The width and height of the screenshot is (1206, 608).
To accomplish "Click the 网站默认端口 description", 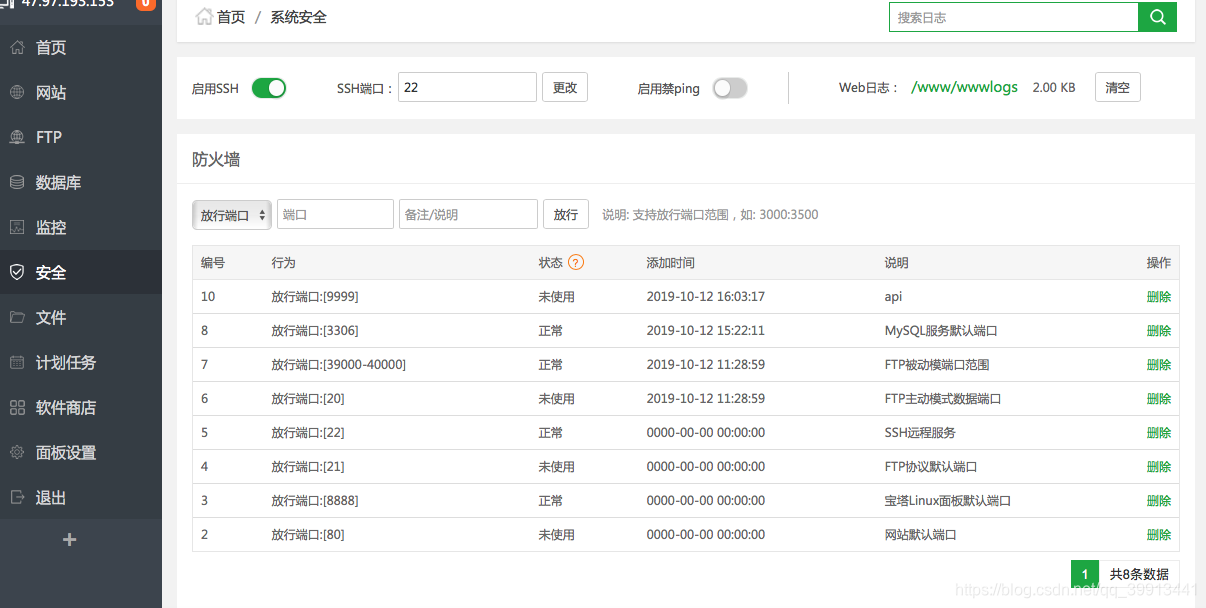I will (x=921, y=535).
